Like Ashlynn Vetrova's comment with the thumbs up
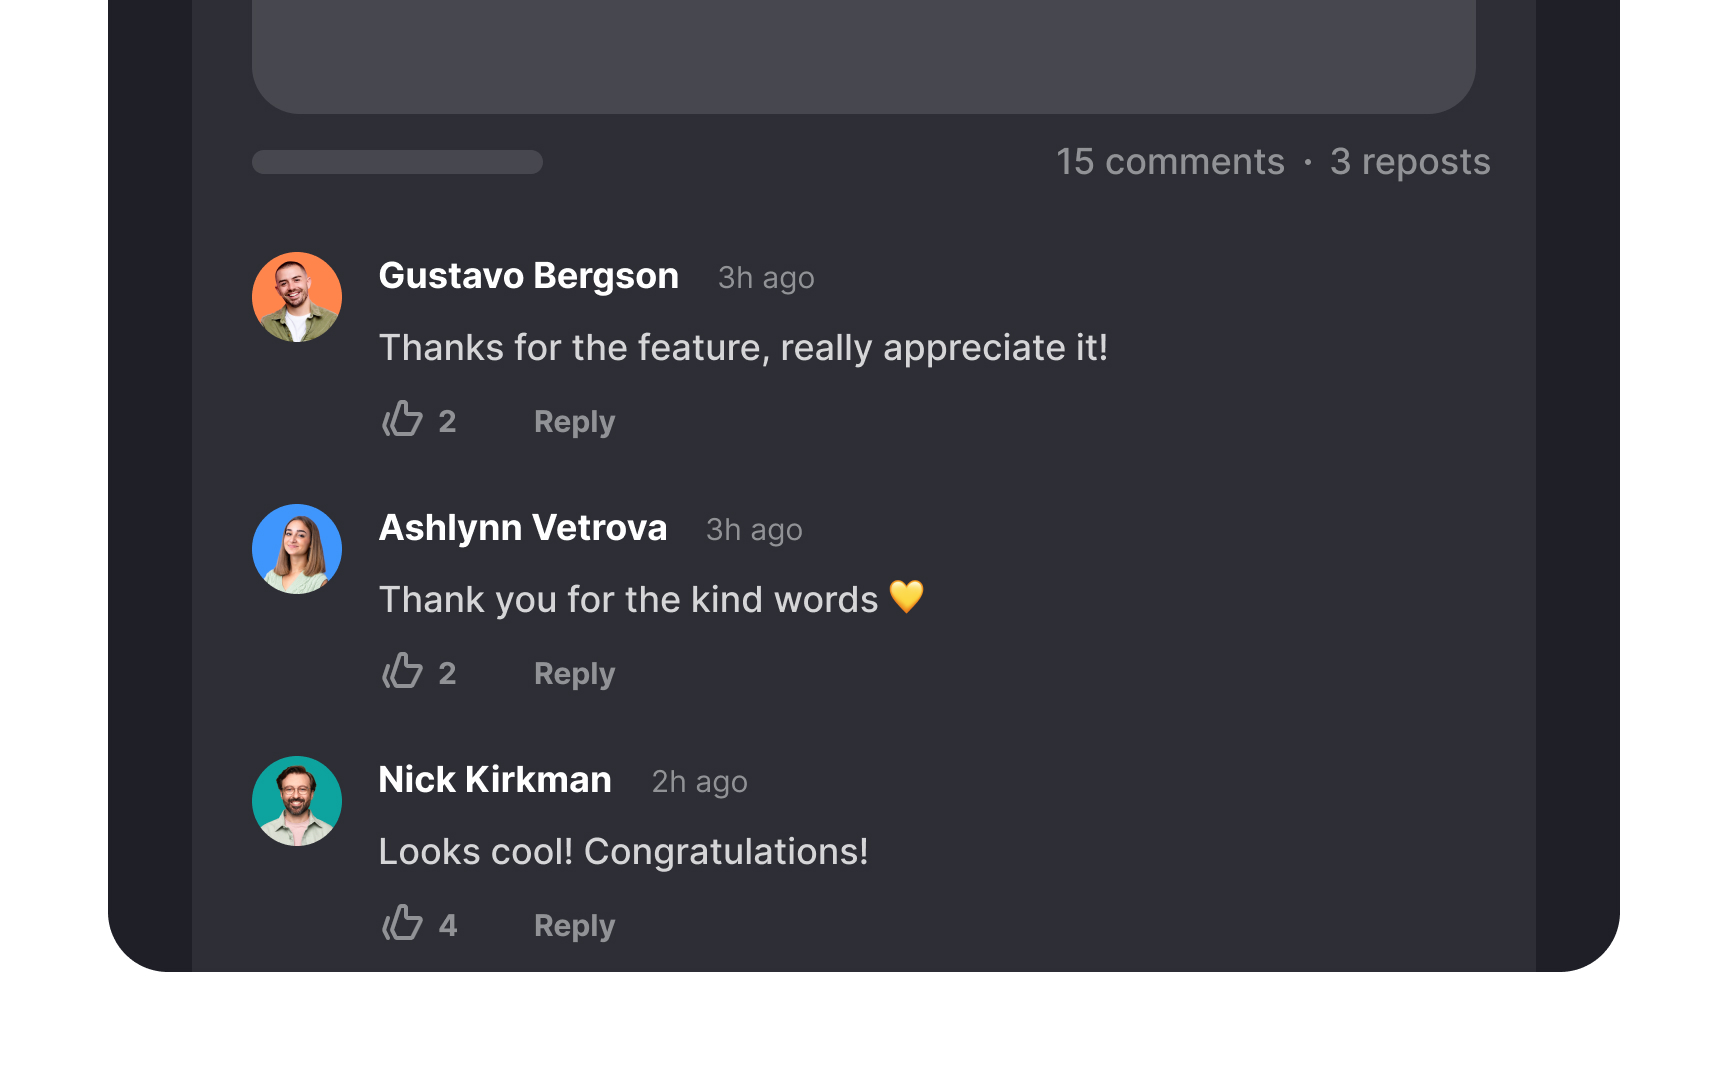The image size is (1728, 1080). [403, 672]
